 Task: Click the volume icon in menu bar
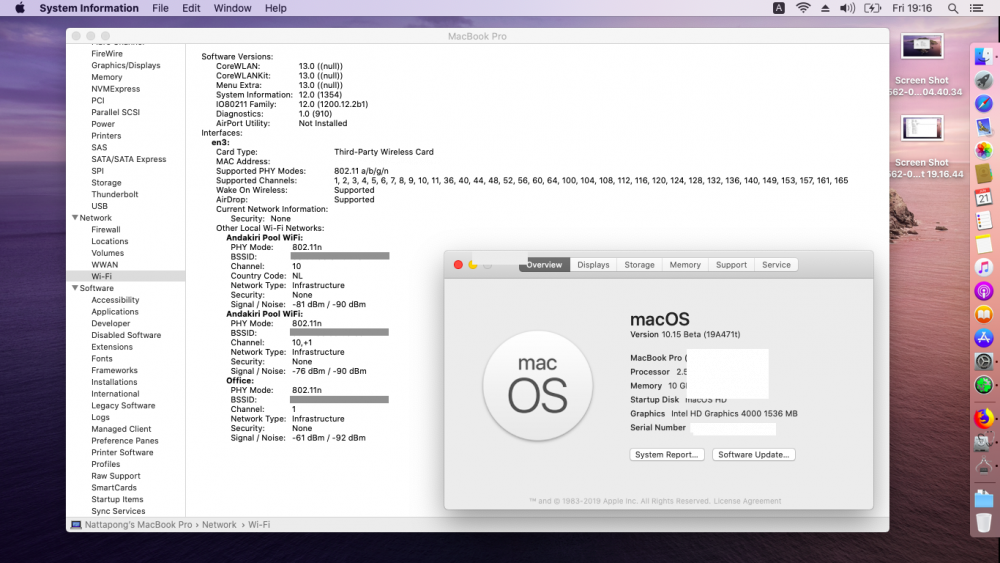(847, 8)
